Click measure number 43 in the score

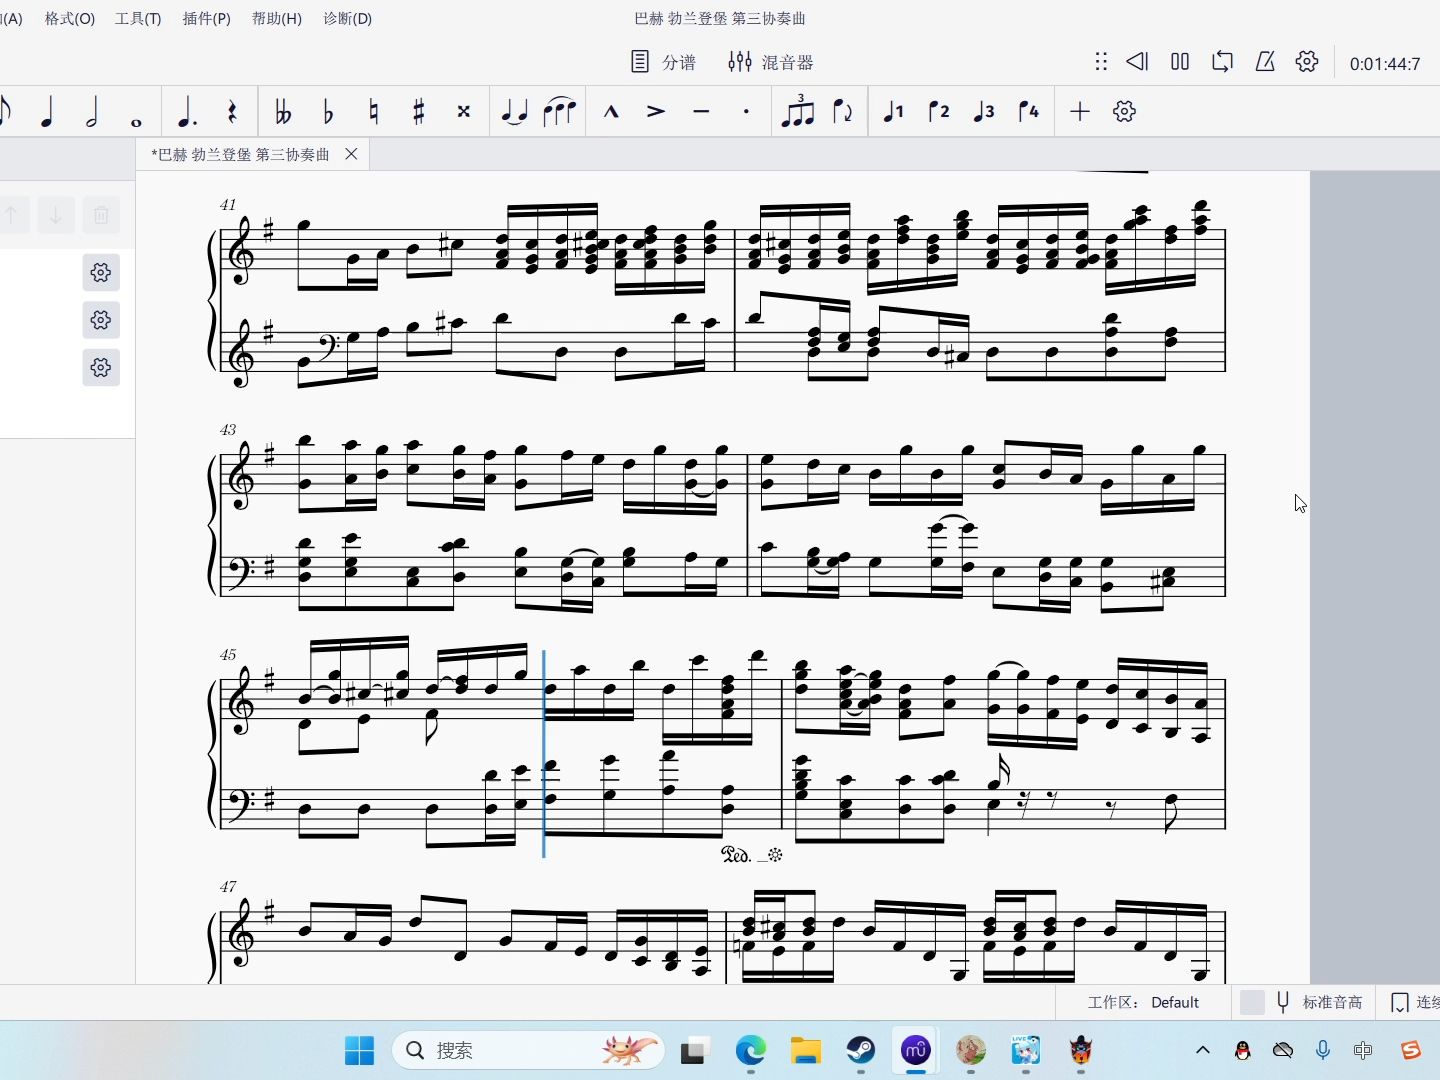(228, 430)
